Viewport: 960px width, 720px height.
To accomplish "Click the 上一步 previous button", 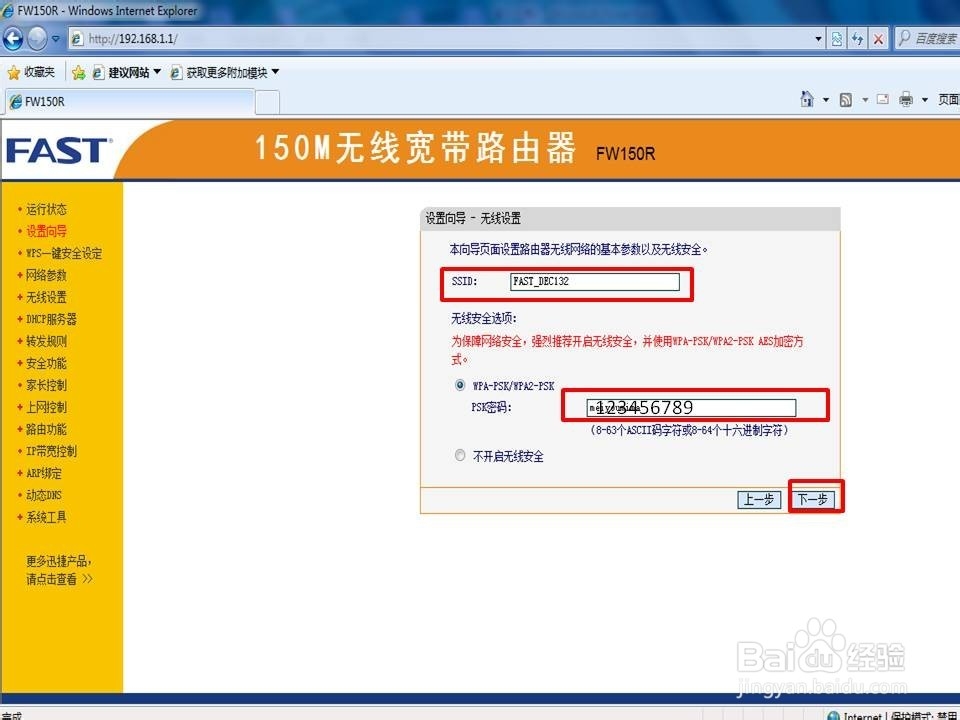I will pyautogui.click(x=759, y=500).
